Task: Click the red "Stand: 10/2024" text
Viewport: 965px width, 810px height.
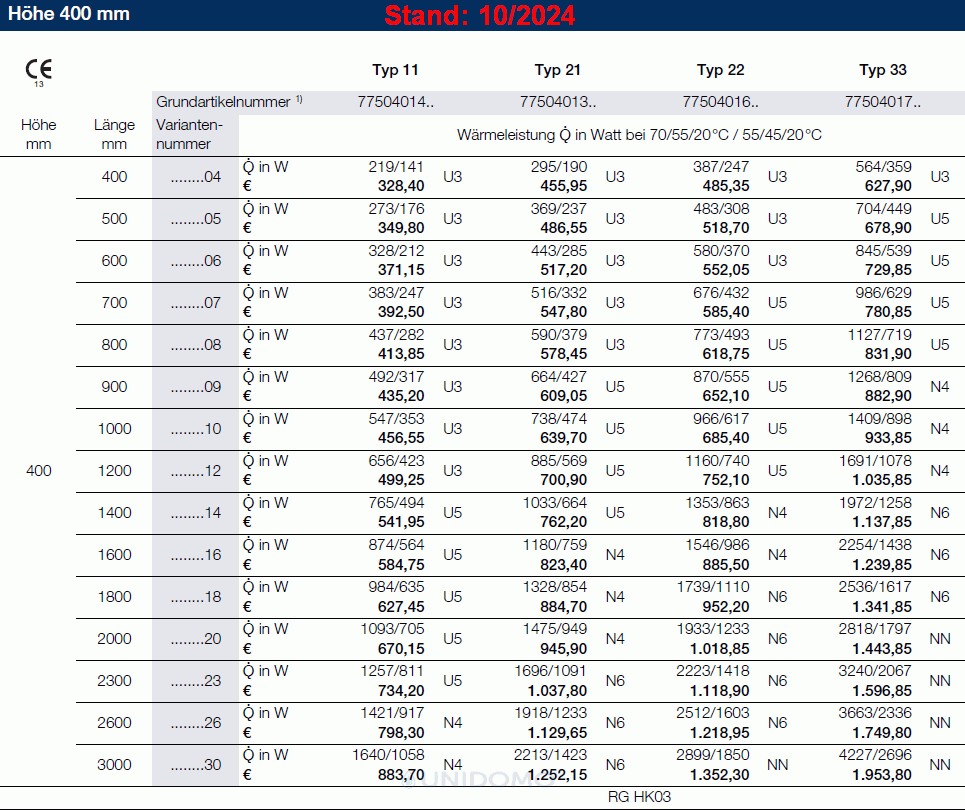Action: pyautogui.click(x=480, y=16)
